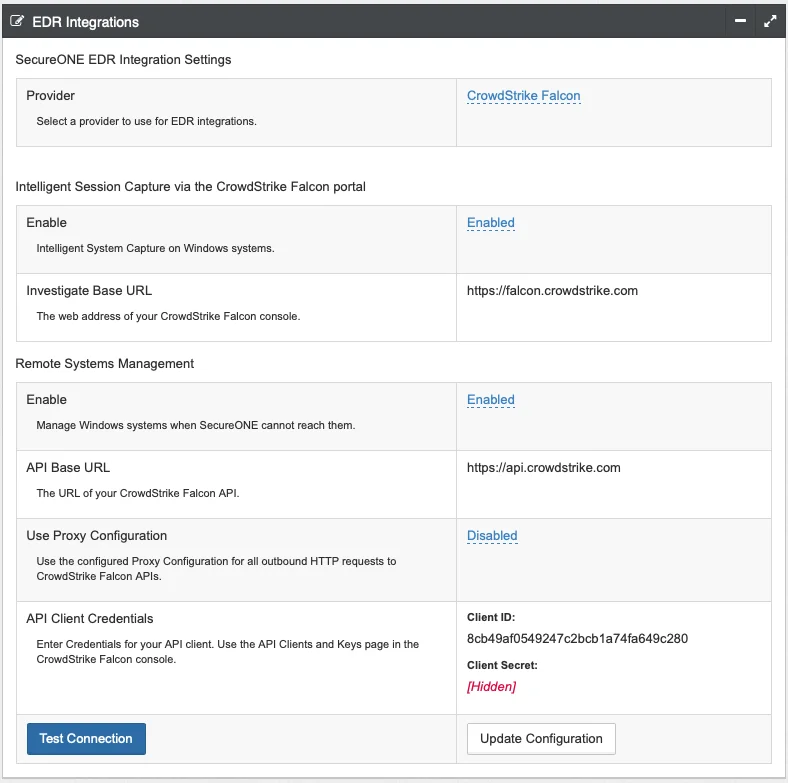Click the API Client Credentials label
This screenshot has height=783, width=788.
(x=89, y=618)
